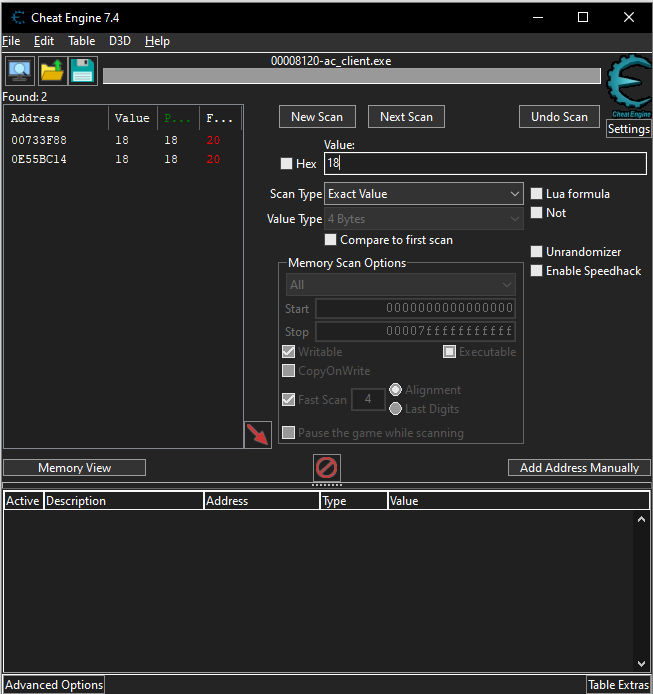Click the Cheat Engine title bar icon

coord(18,18)
